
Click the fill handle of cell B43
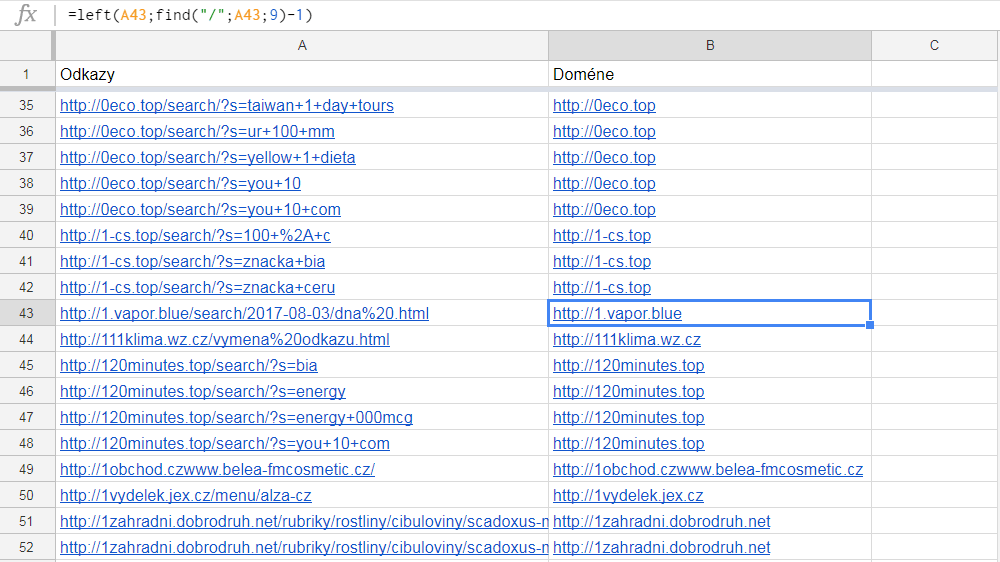(x=870, y=325)
